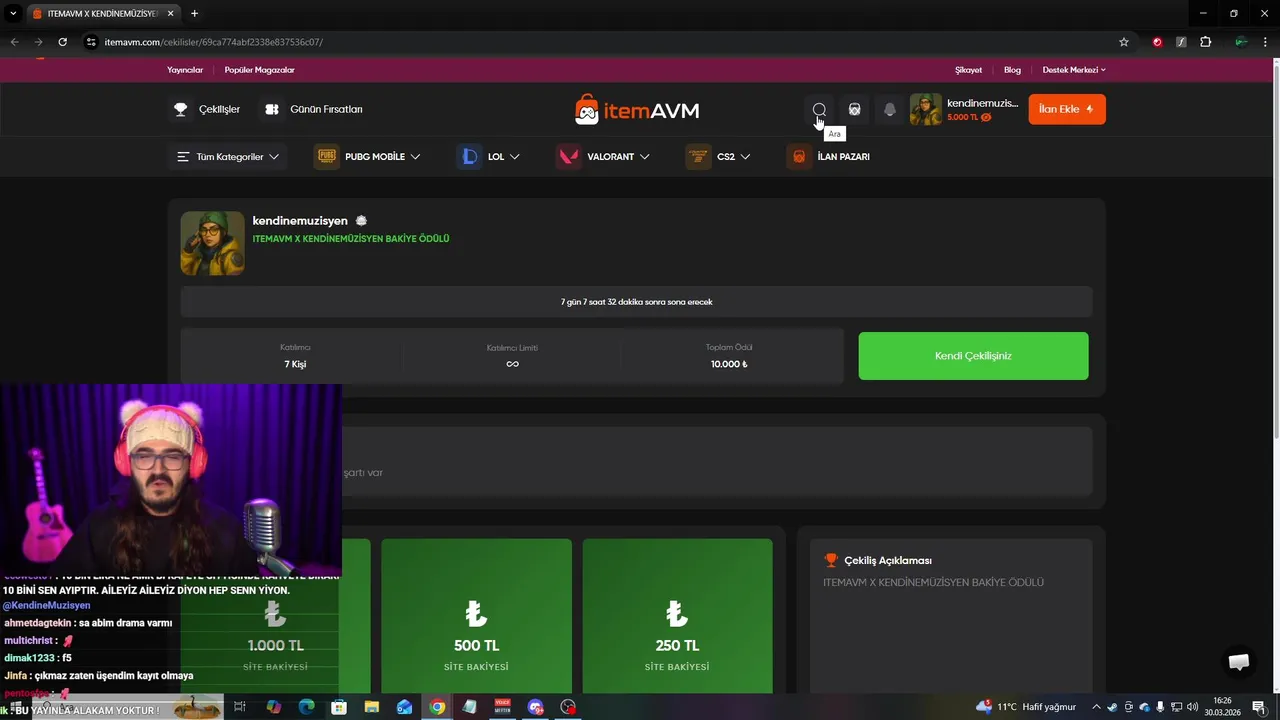Screen dimensions: 1280x720
Task: Open the Chrome three-dot menu
Action: coord(1264,42)
